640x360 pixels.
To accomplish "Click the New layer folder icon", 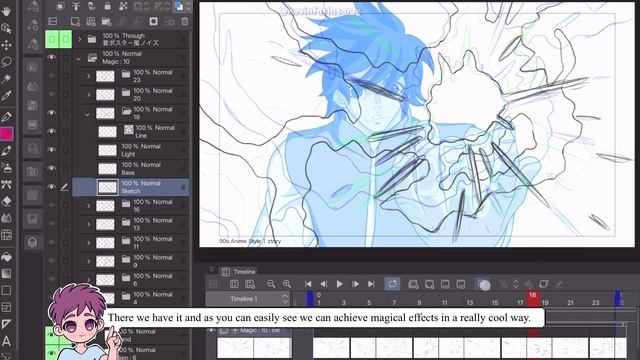I will [x=106, y=21].
